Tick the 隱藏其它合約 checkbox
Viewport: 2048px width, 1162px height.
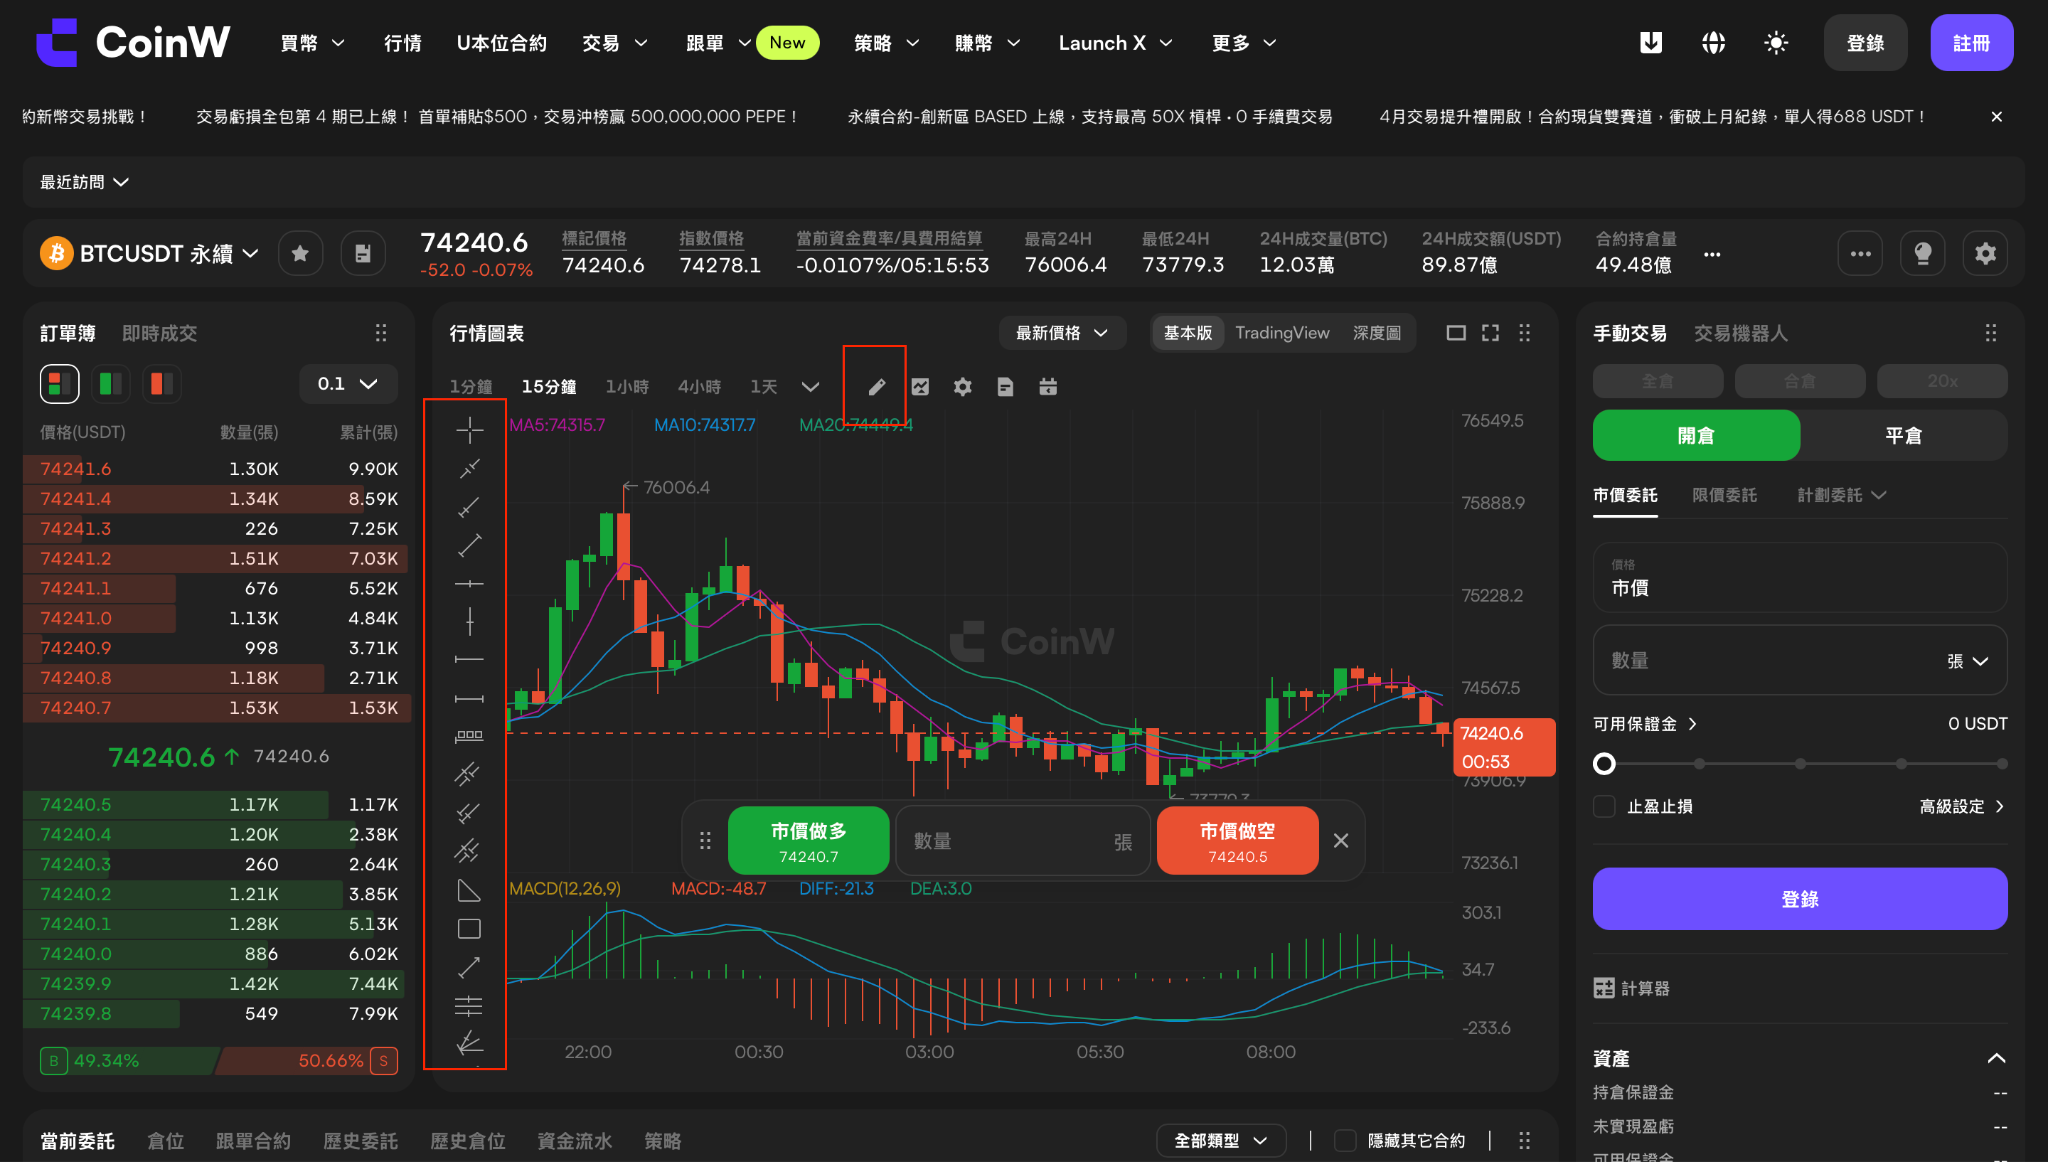1345,1140
